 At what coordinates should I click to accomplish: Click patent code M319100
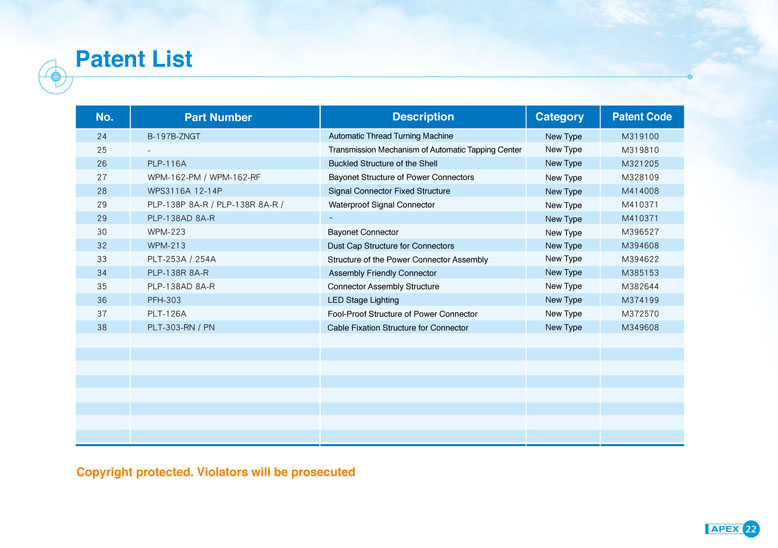[640, 136]
